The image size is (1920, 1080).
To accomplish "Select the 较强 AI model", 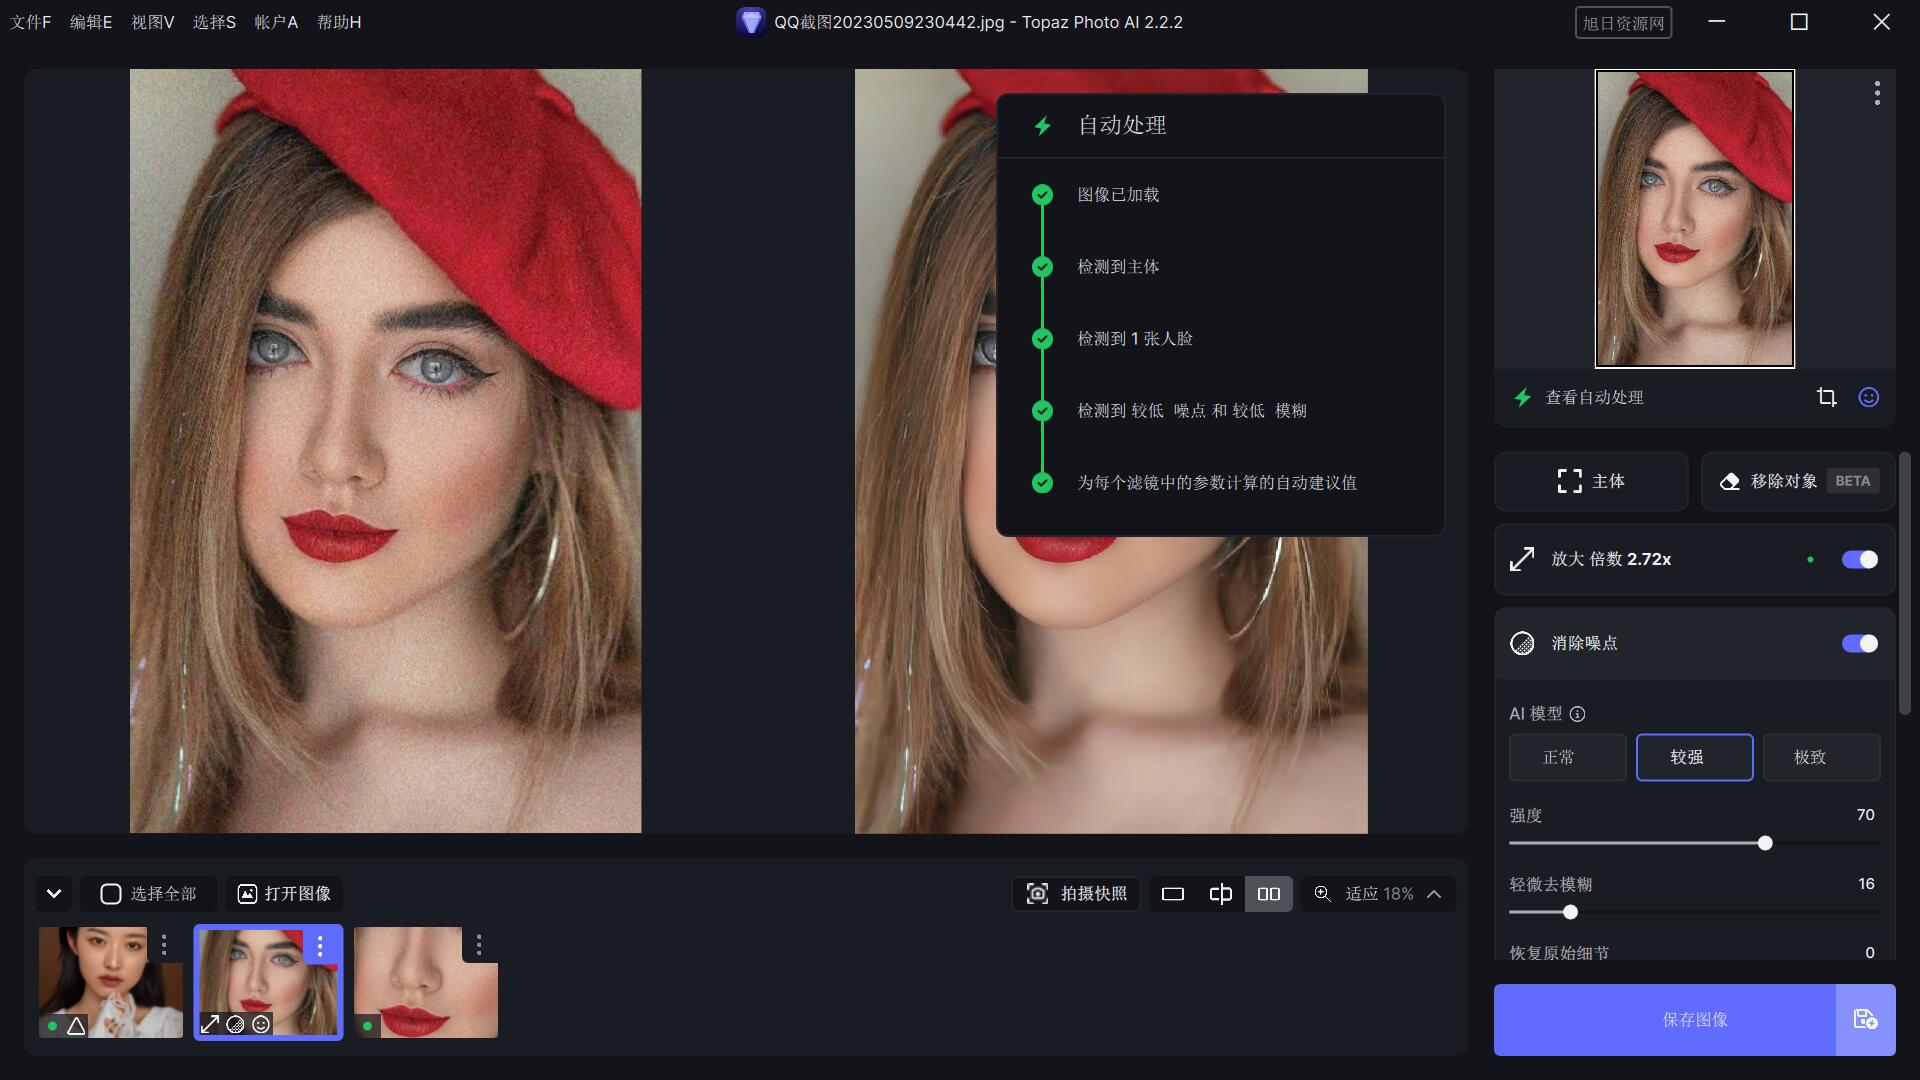I will point(1694,757).
